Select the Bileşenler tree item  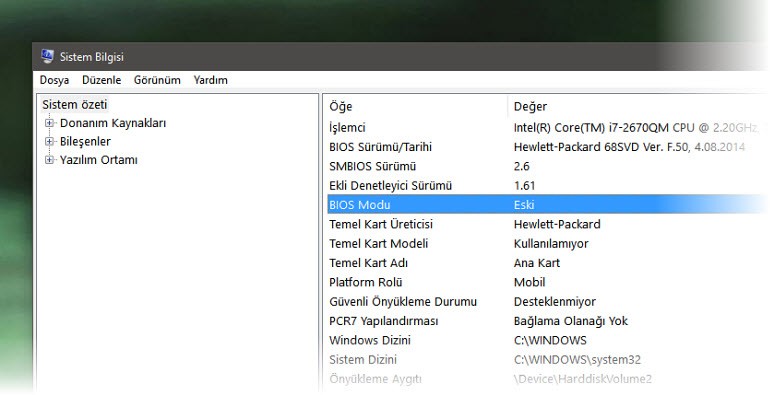(x=85, y=141)
